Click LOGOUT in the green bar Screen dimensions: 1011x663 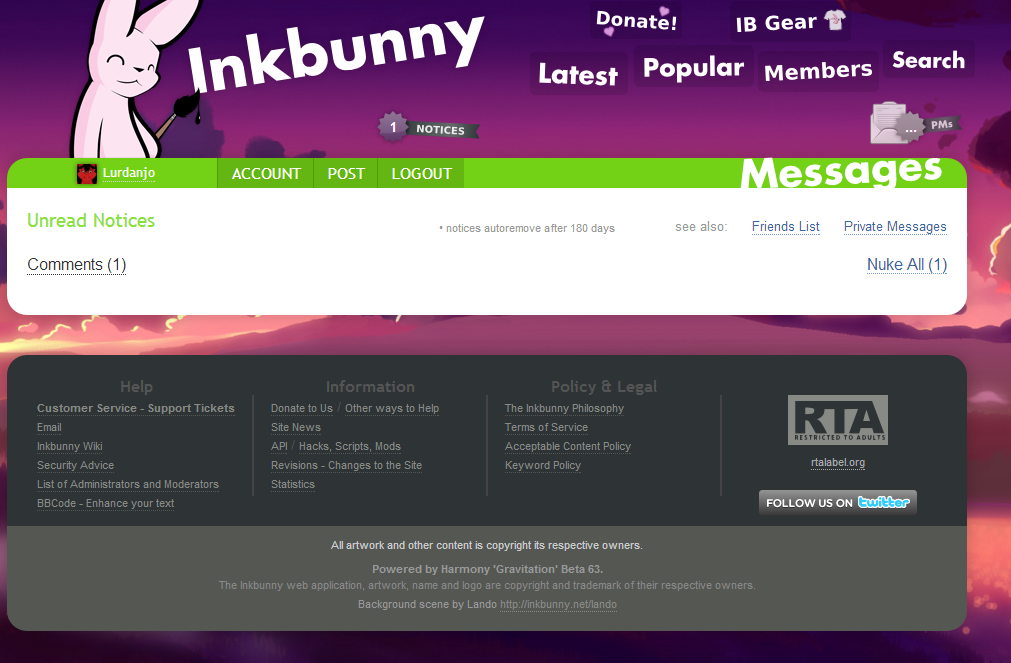[421, 173]
